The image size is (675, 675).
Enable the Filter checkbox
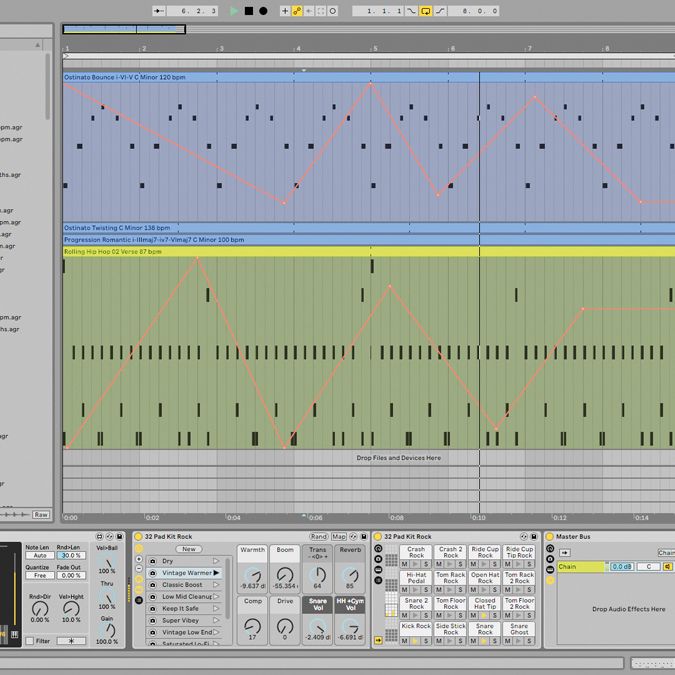[30, 641]
